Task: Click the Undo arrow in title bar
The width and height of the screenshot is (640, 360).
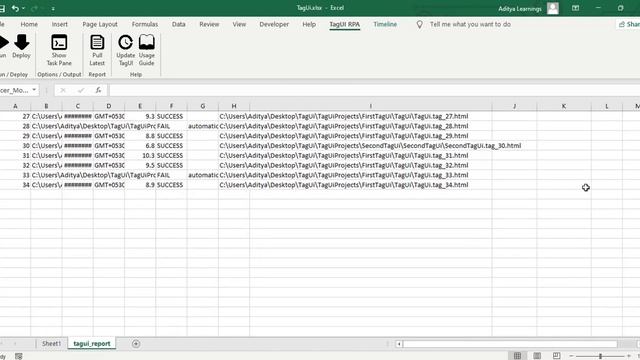Action: pos(16,8)
